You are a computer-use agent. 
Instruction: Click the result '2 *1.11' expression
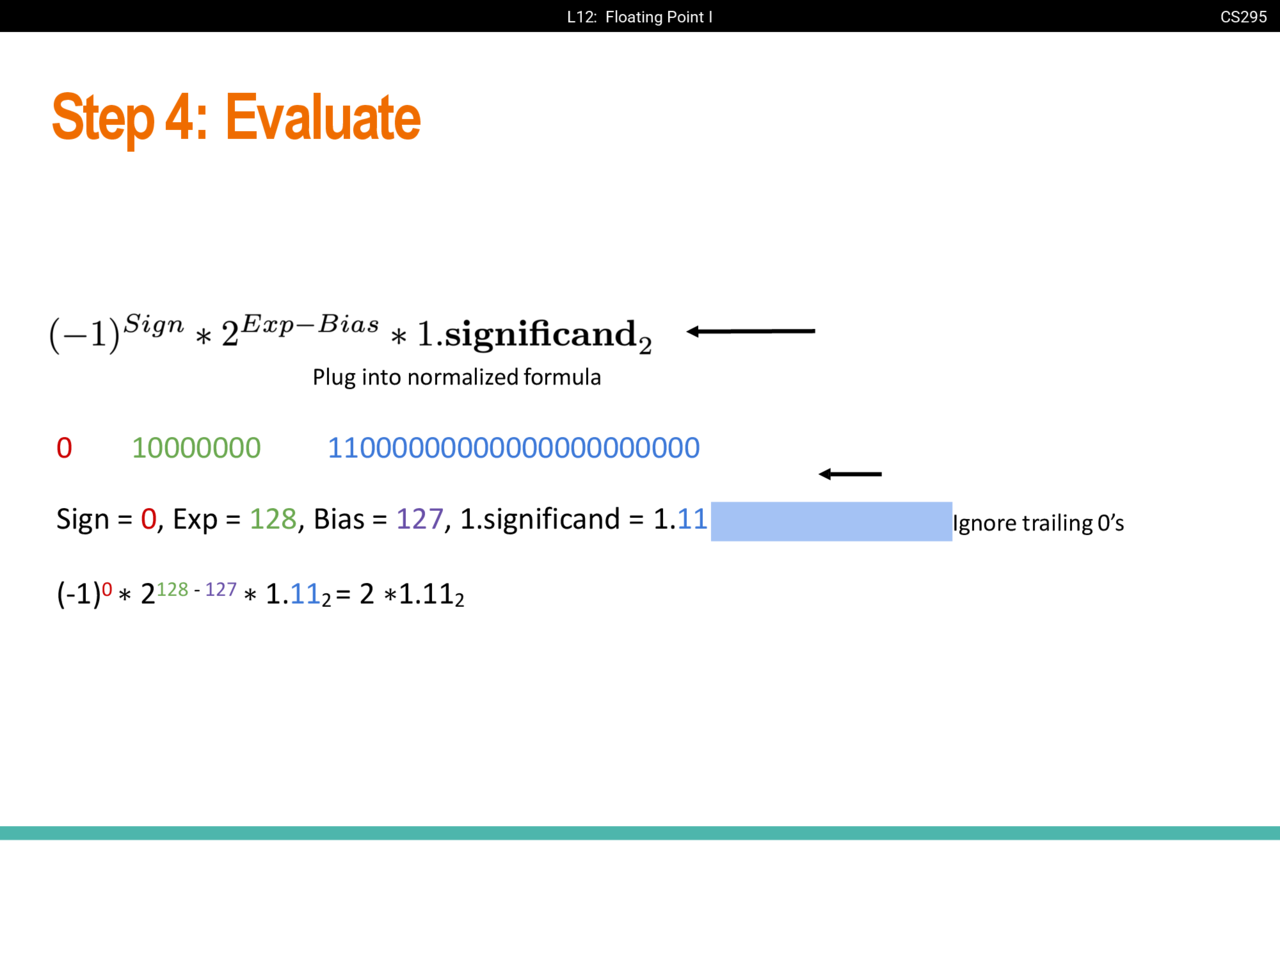[411, 595]
